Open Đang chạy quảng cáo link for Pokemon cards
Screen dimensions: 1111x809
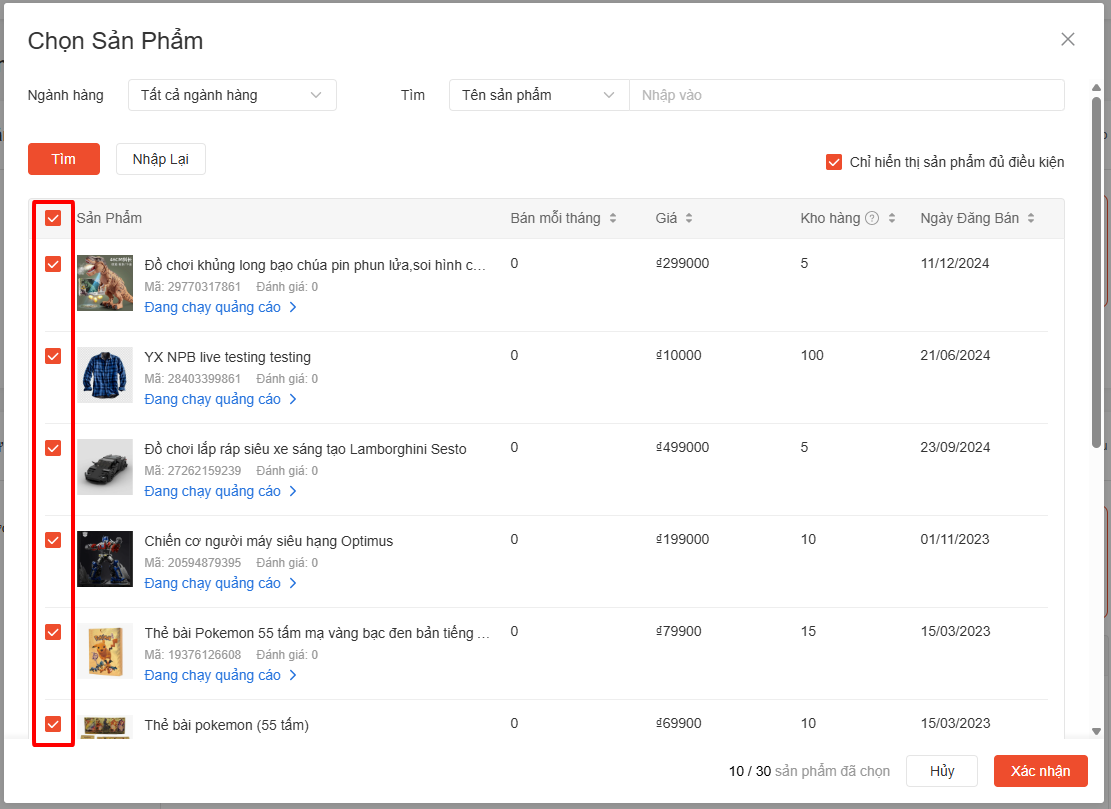tap(220, 675)
